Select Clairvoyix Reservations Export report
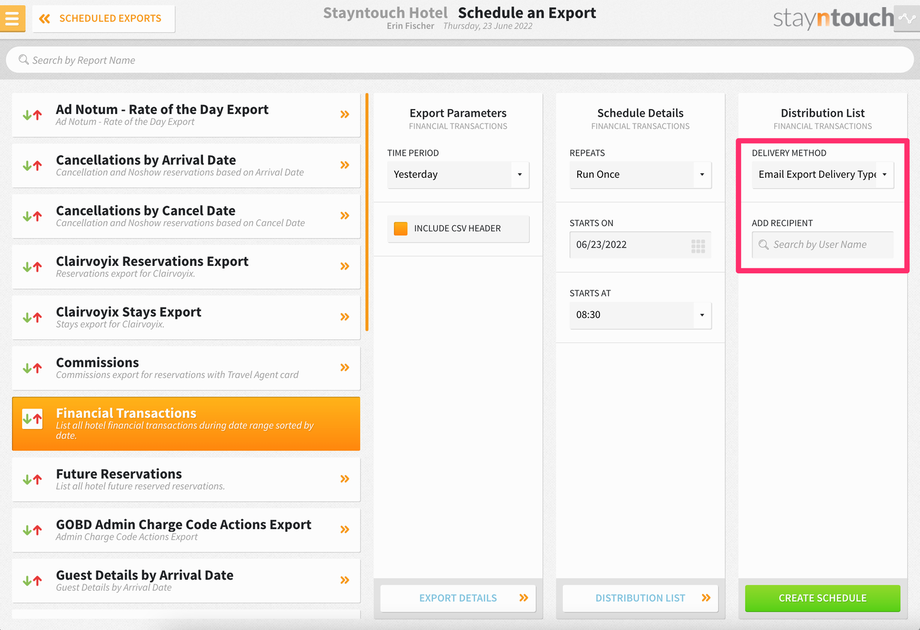 (x=186, y=267)
